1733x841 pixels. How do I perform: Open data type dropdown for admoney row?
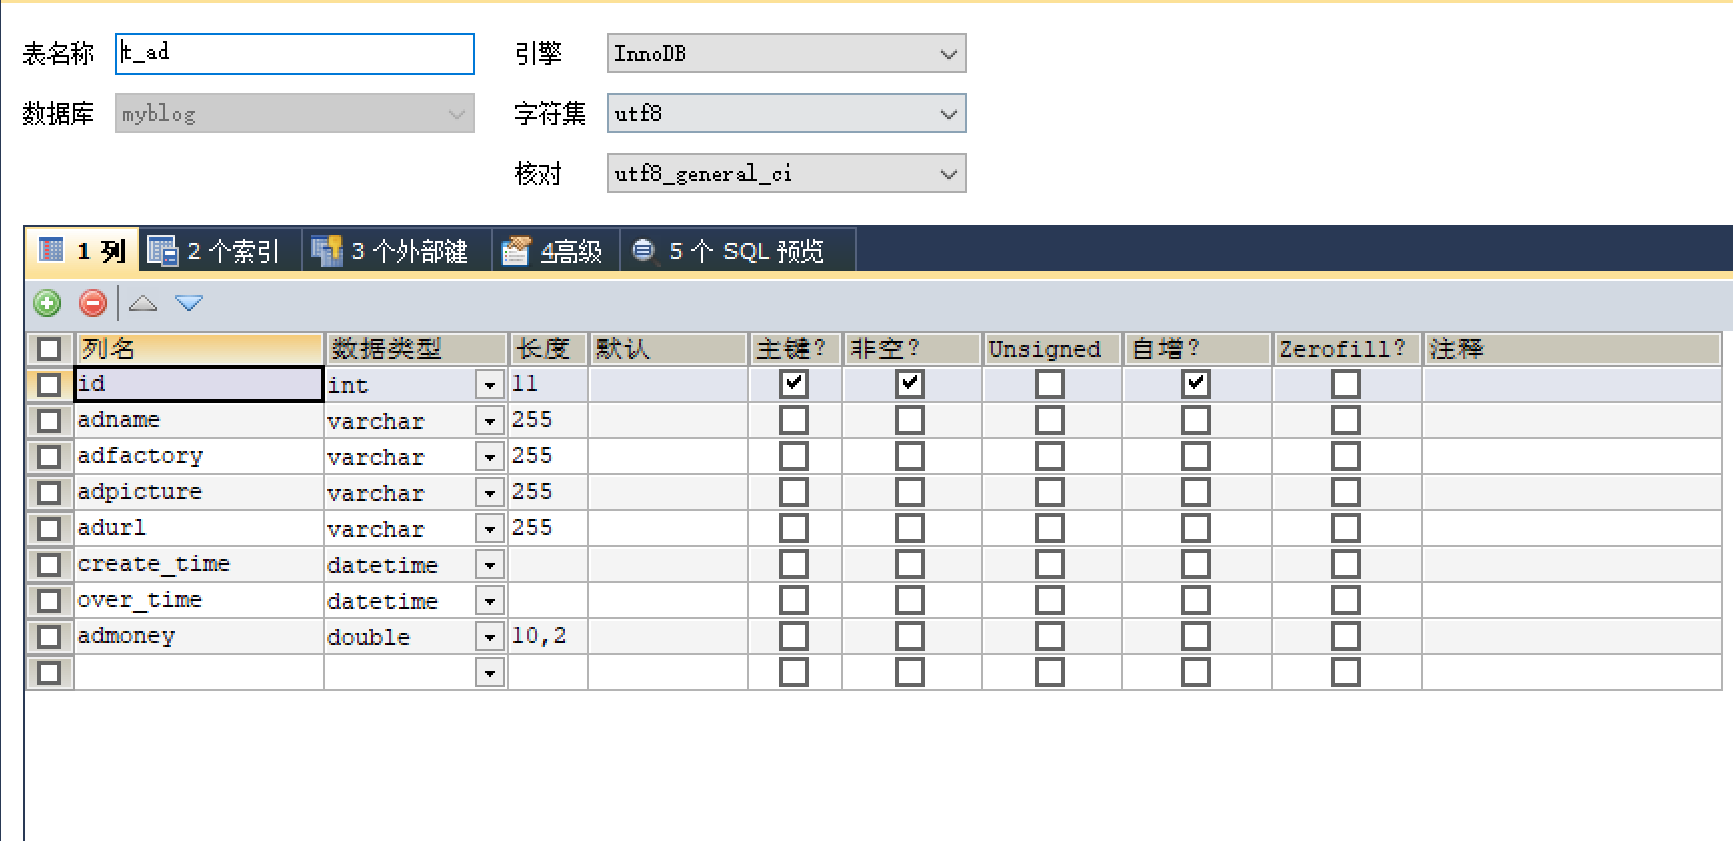pos(489,637)
